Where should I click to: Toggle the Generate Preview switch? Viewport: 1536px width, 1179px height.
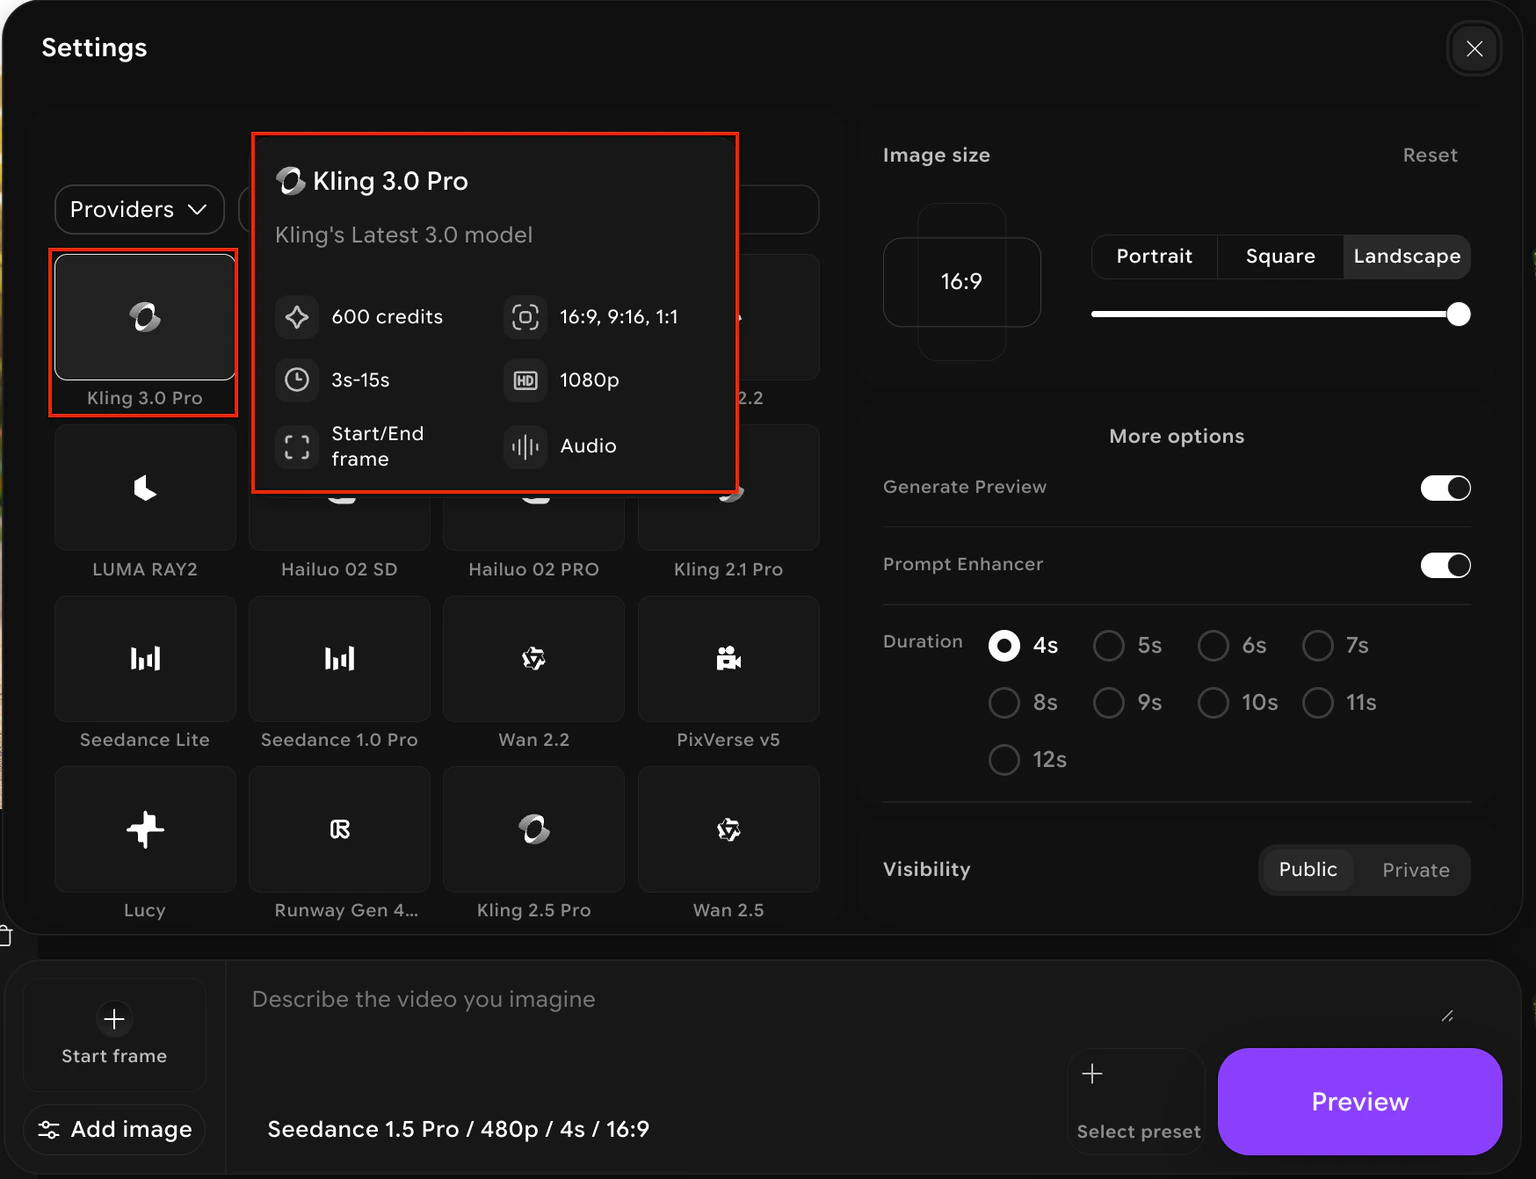[x=1445, y=488]
